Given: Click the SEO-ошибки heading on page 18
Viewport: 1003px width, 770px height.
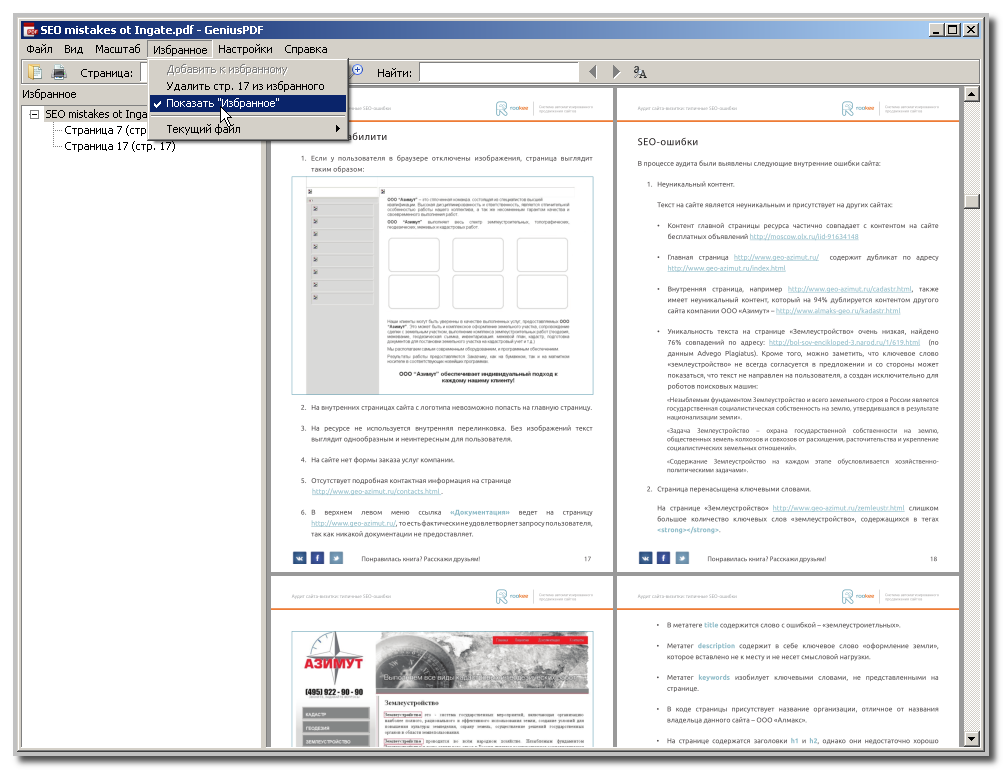Looking at the screenshot, I should [x=667, y=142].
